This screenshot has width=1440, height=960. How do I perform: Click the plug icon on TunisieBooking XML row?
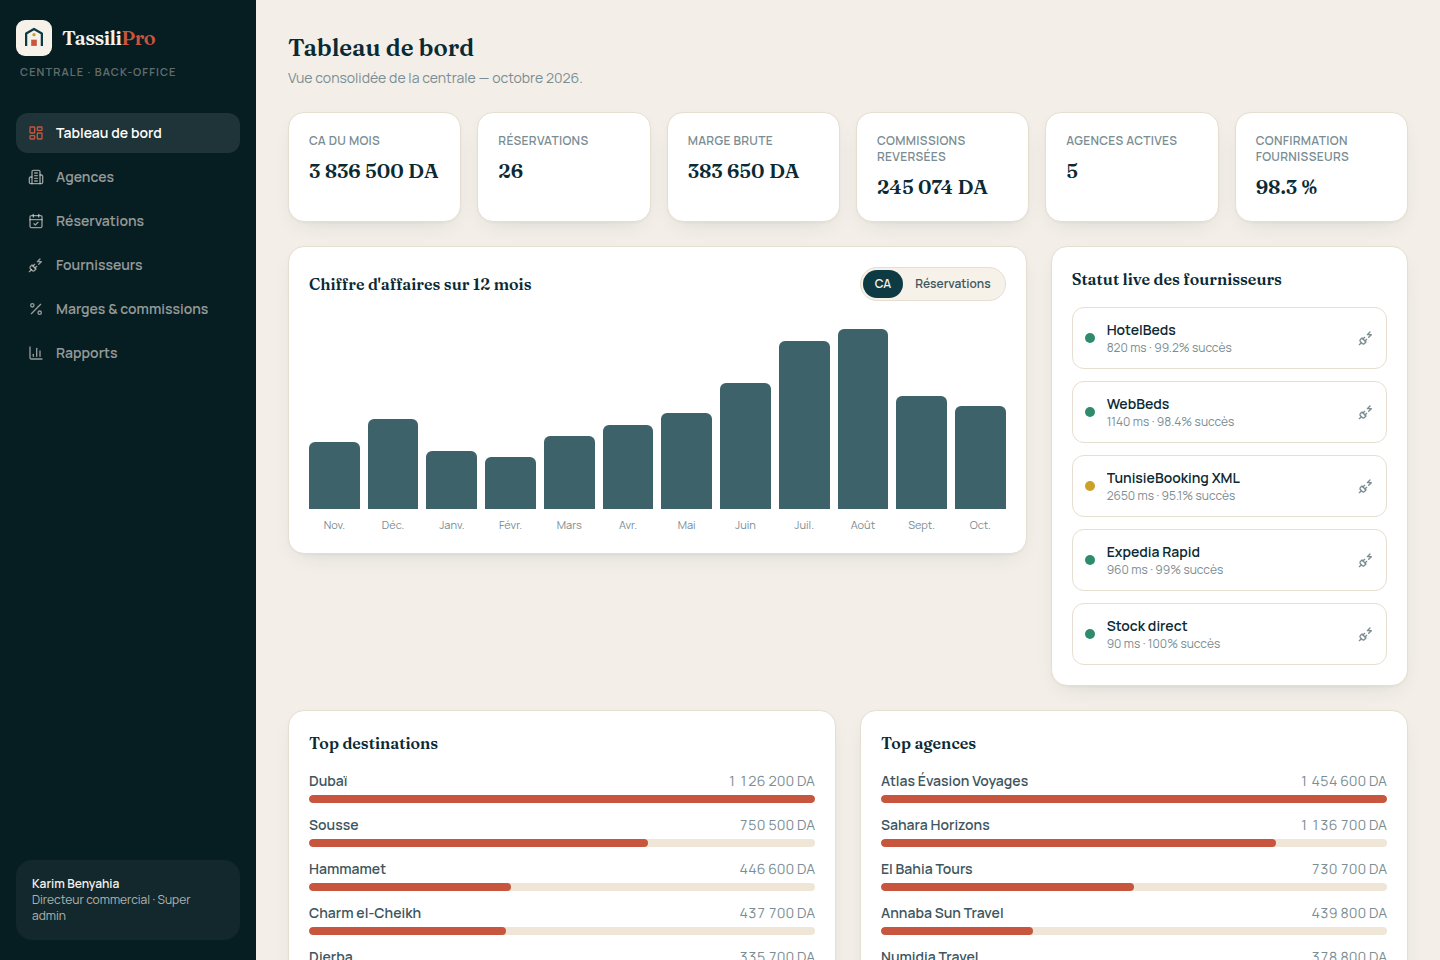click(1365, 486)
